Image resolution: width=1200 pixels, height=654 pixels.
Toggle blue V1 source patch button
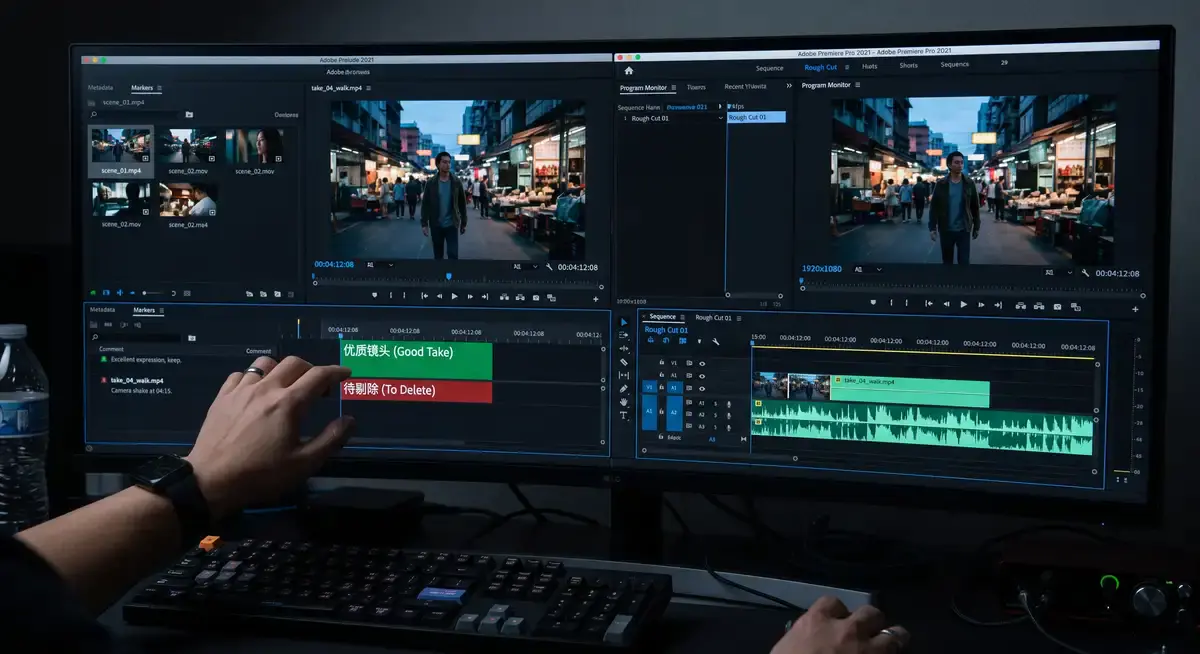[x=649, y=387]
